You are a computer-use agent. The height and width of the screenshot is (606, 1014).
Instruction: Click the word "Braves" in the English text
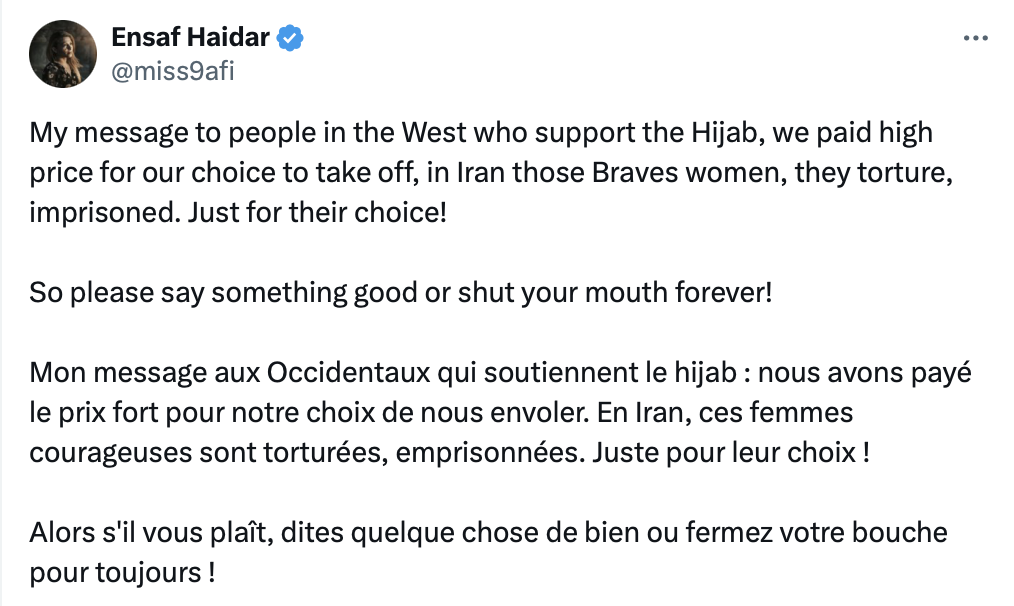point(634,173)
